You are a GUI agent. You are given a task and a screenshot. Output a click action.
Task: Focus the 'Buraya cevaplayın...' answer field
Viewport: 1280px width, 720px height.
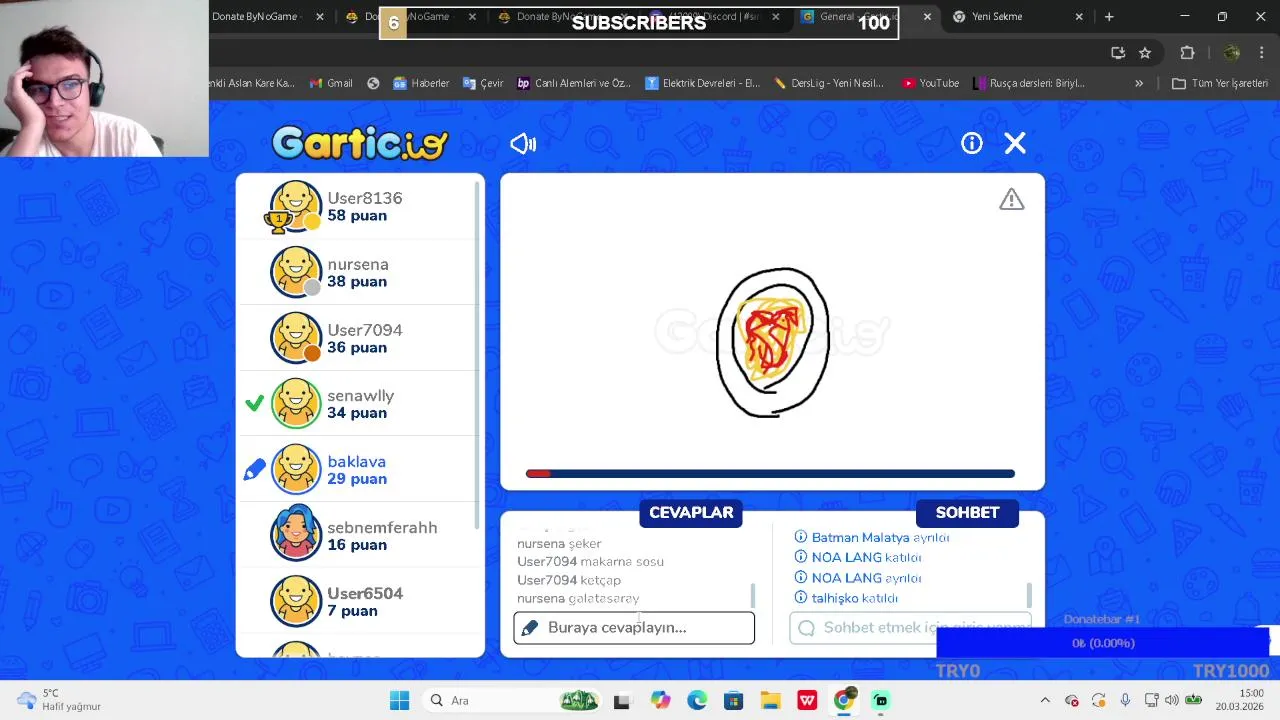[634, 628]
